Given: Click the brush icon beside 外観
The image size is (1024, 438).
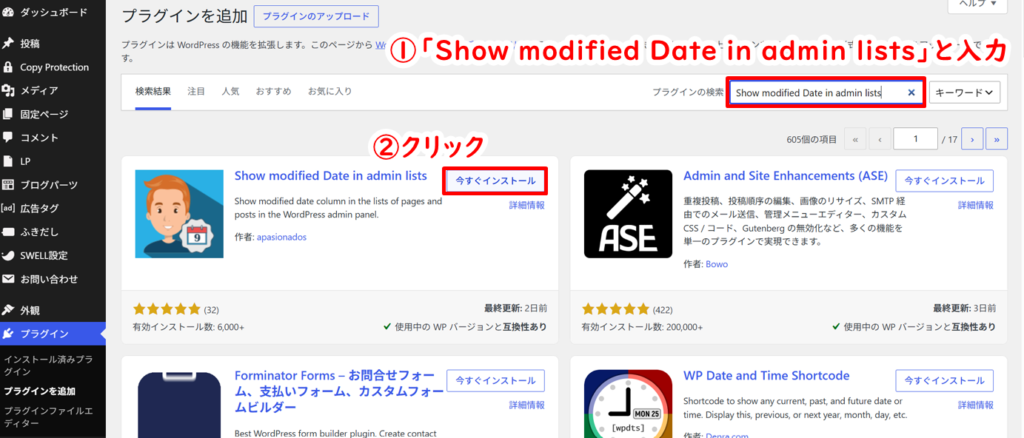Looking at the screenshot, I should tap(8, 310).
